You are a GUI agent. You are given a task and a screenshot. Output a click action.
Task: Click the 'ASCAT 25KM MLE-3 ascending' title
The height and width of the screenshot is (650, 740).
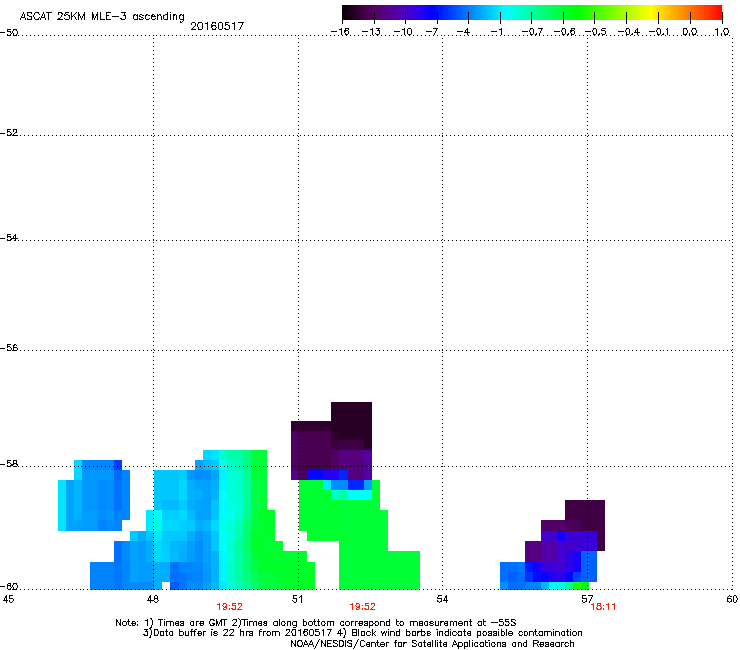[x=102, y=16]
